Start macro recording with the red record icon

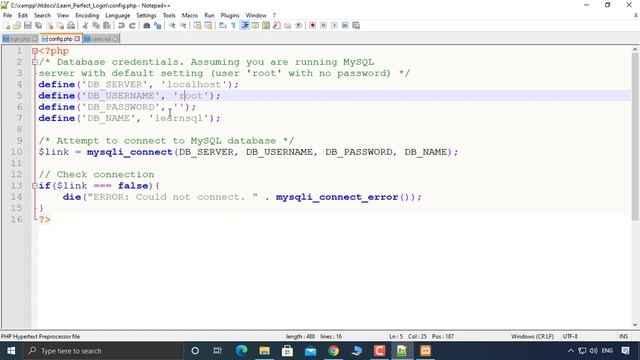pos(313,25)
